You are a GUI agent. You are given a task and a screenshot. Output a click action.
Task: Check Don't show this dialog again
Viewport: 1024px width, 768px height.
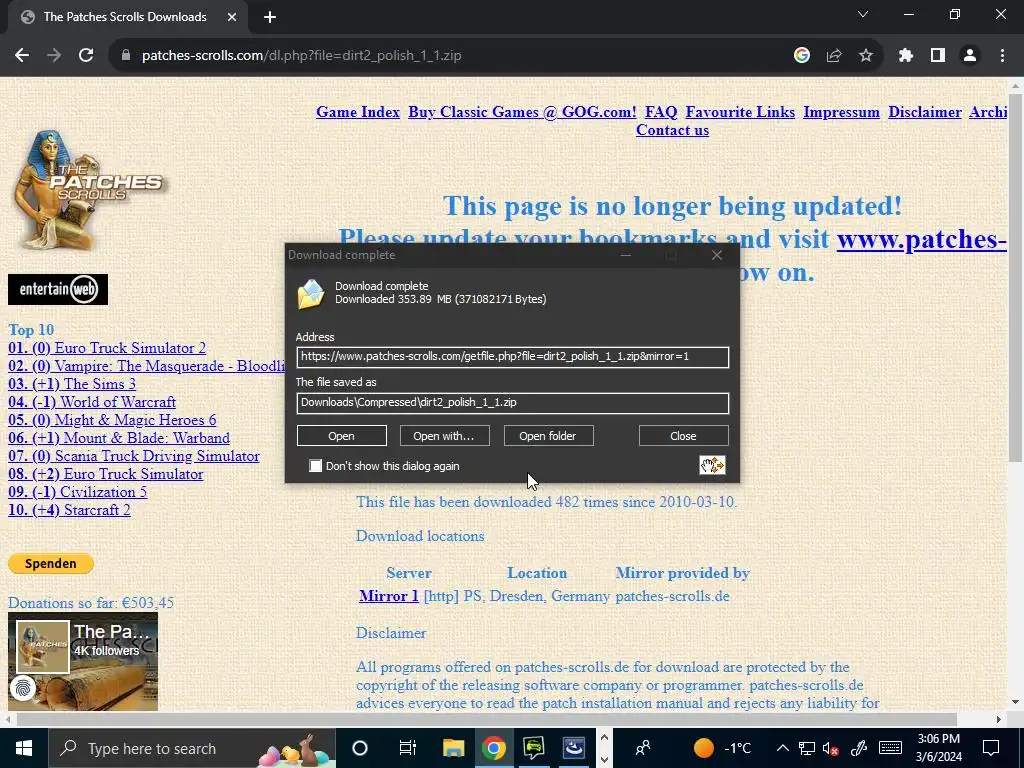pos(315,466)
